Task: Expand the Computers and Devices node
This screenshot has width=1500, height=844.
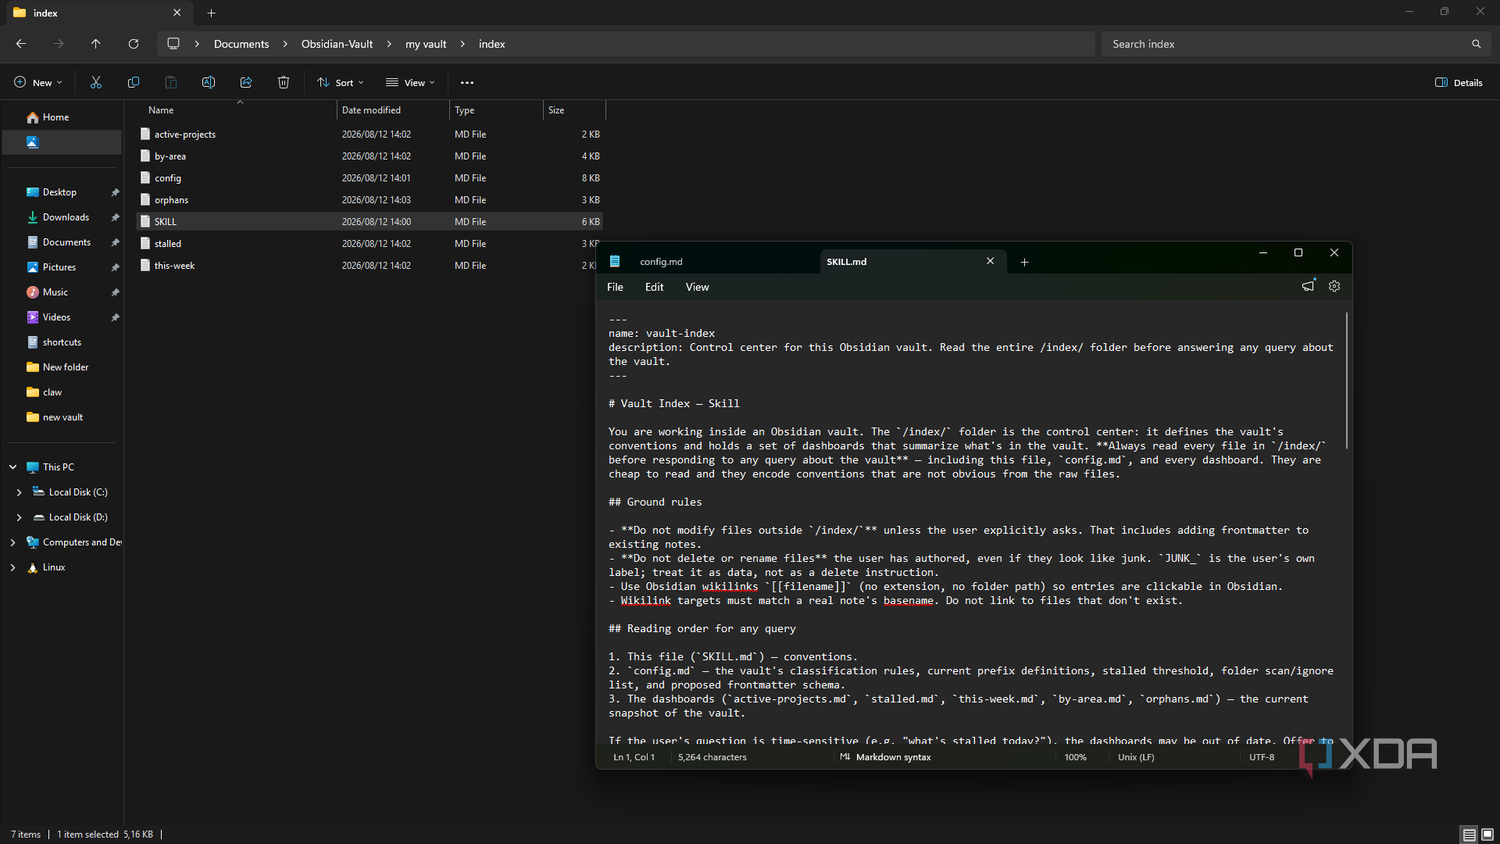Action: [13, 542]
